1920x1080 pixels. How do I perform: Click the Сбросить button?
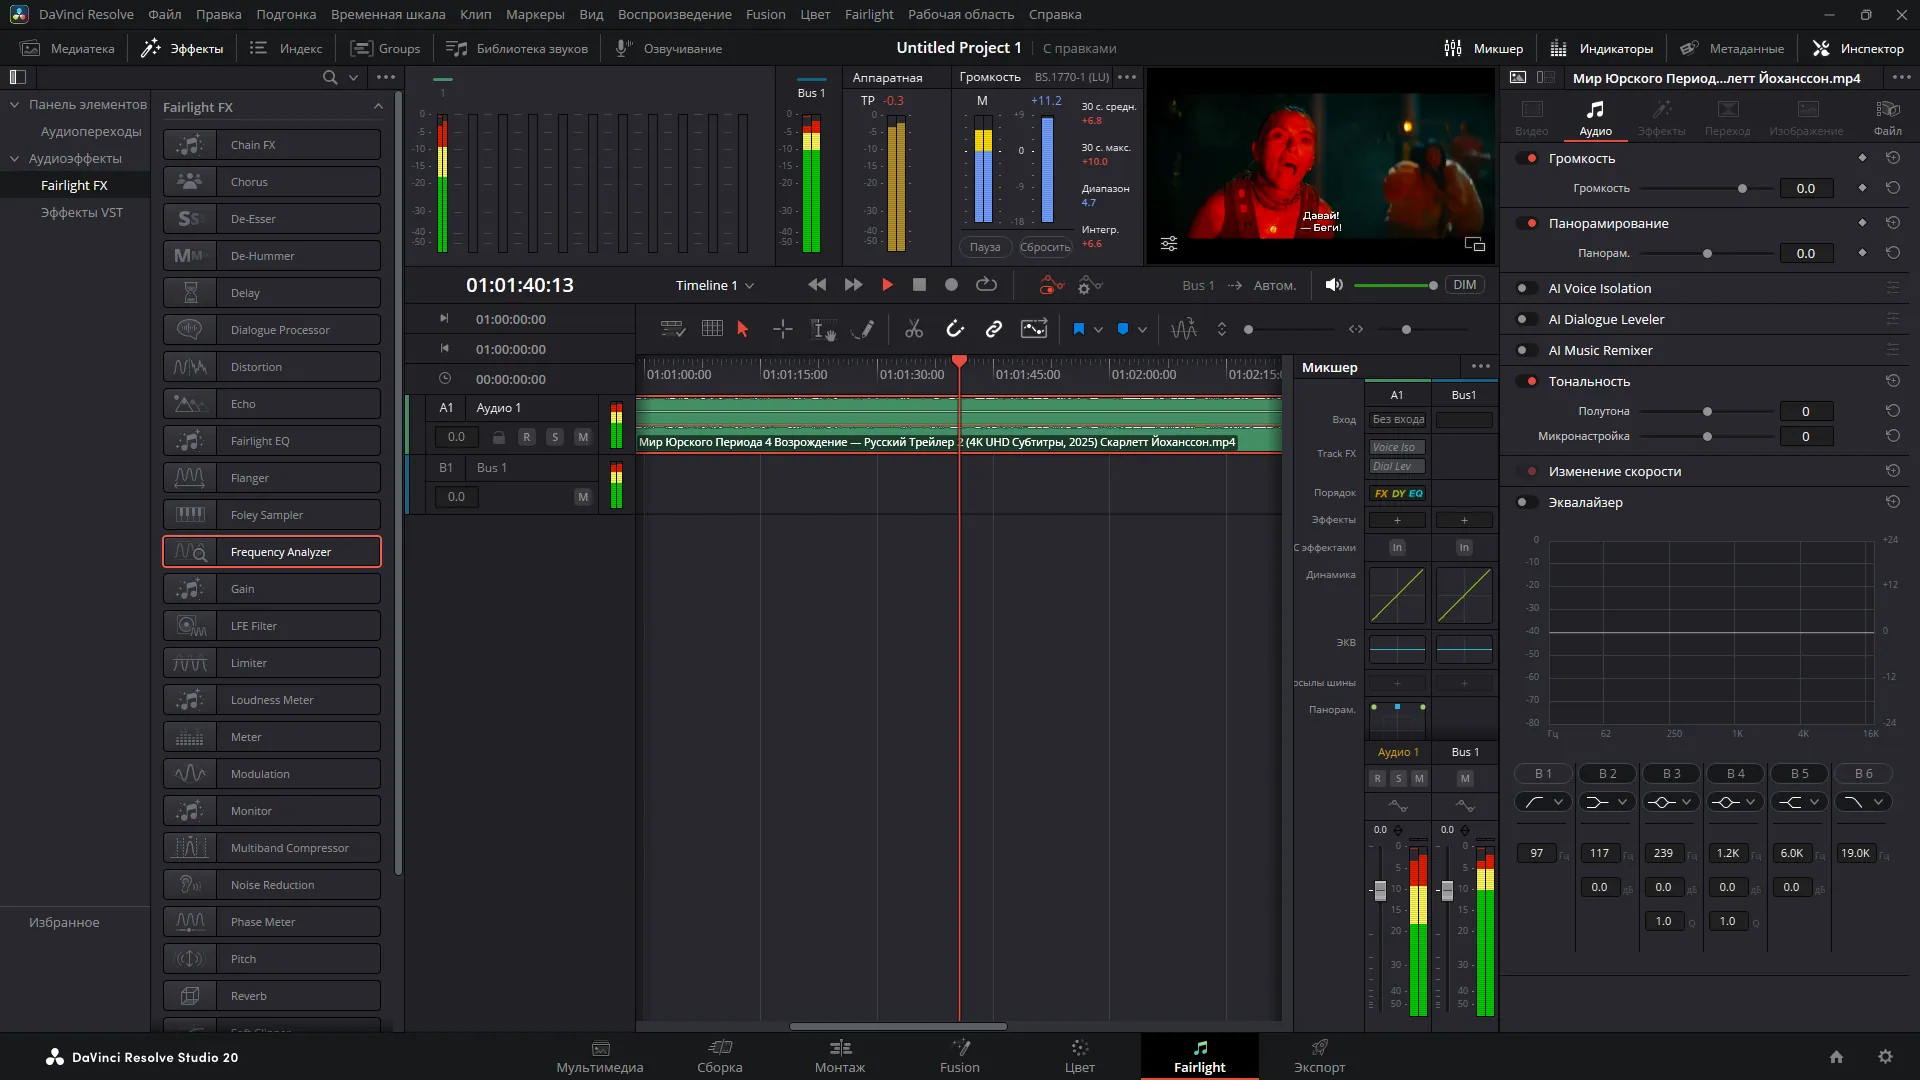tap(1045, 247)
